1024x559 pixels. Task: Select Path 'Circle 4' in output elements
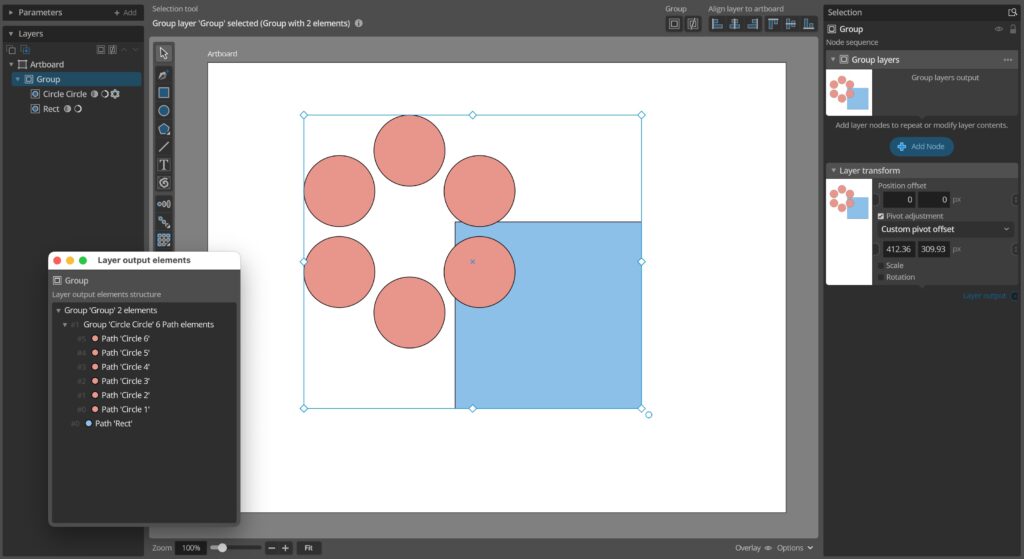click(125, 367)
